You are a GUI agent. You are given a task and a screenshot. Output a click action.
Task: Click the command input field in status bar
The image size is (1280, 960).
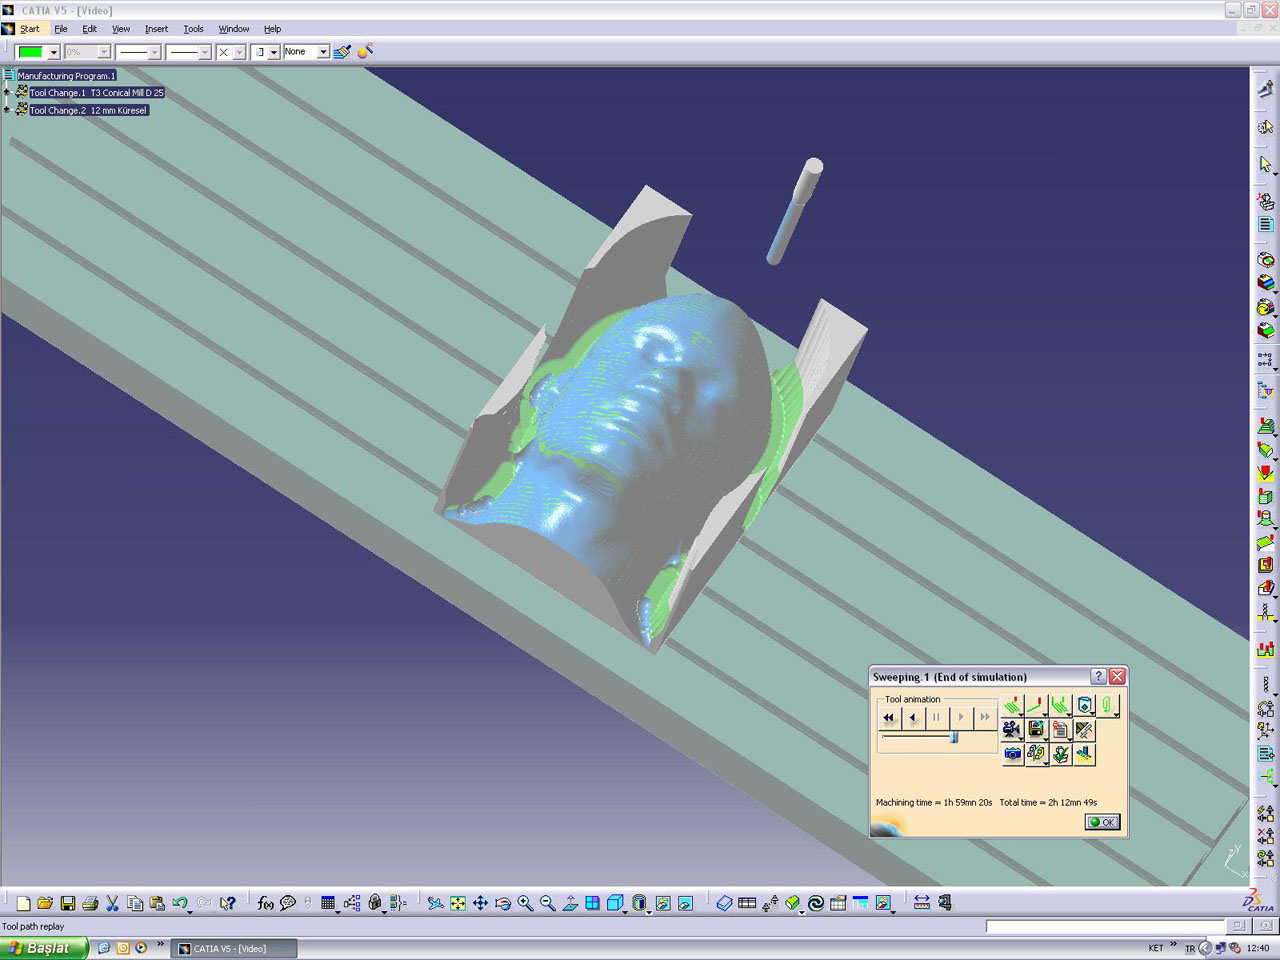(x=1106, y=926)
